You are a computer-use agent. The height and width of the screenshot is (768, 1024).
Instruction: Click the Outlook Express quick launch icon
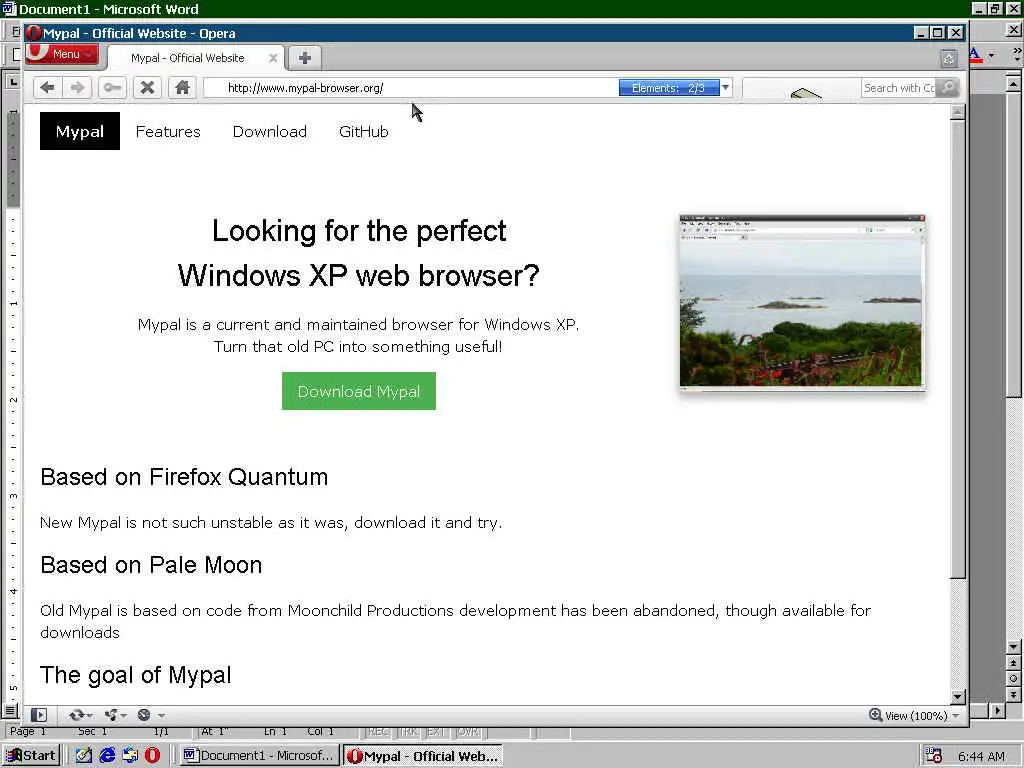(130, 756)
